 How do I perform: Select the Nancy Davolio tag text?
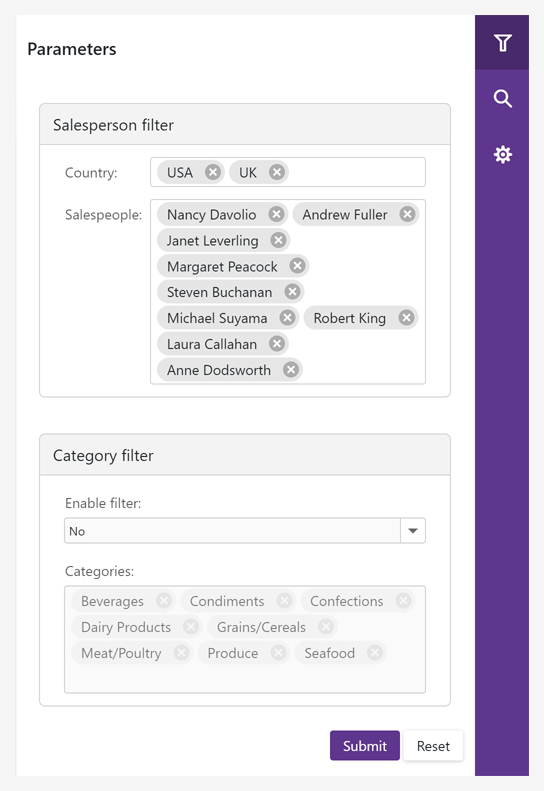(x=211, y=215)
